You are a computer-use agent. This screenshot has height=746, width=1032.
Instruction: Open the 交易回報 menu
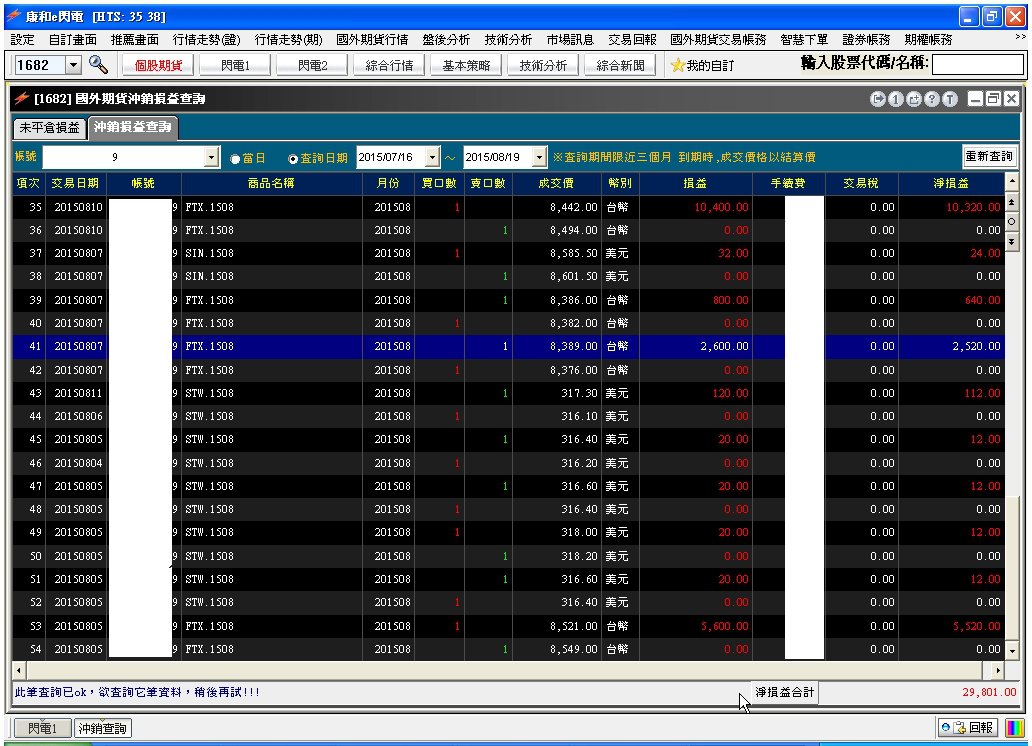point(632,40)
